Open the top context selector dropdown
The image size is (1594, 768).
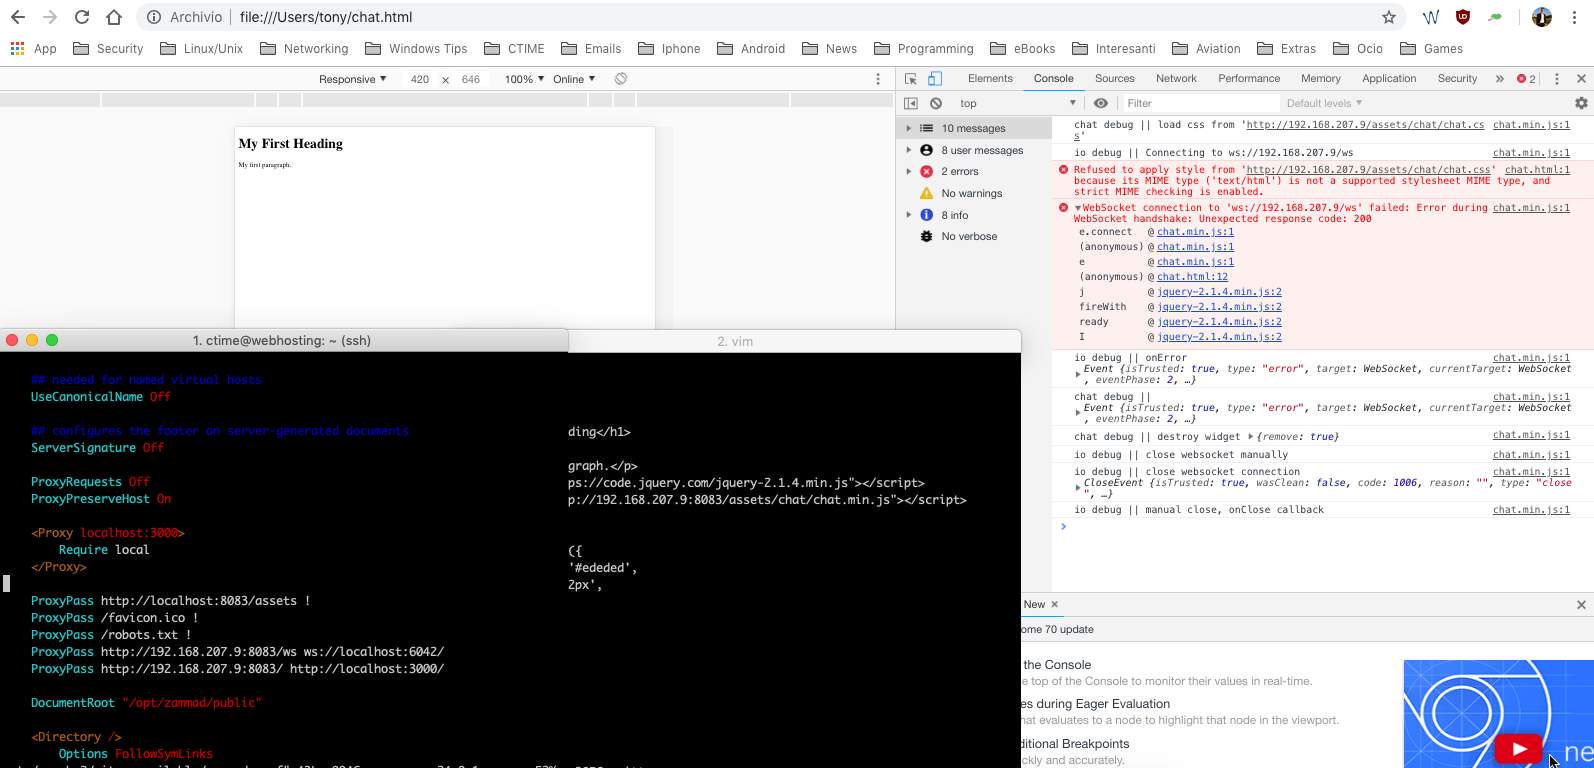[1017, 103]
